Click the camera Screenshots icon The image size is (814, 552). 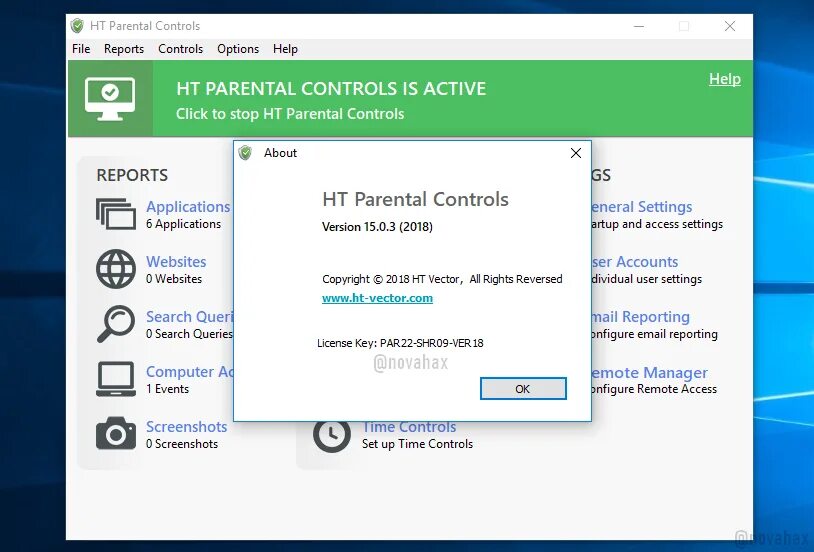point(116,433)
